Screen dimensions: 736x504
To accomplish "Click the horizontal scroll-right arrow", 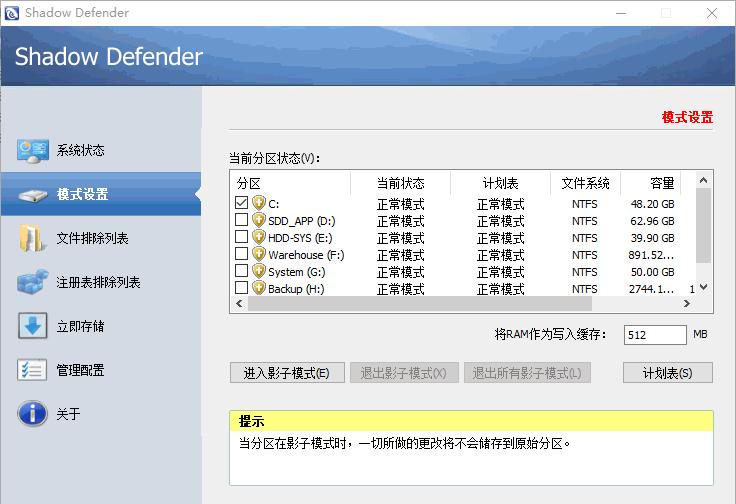I will point(687,304).
